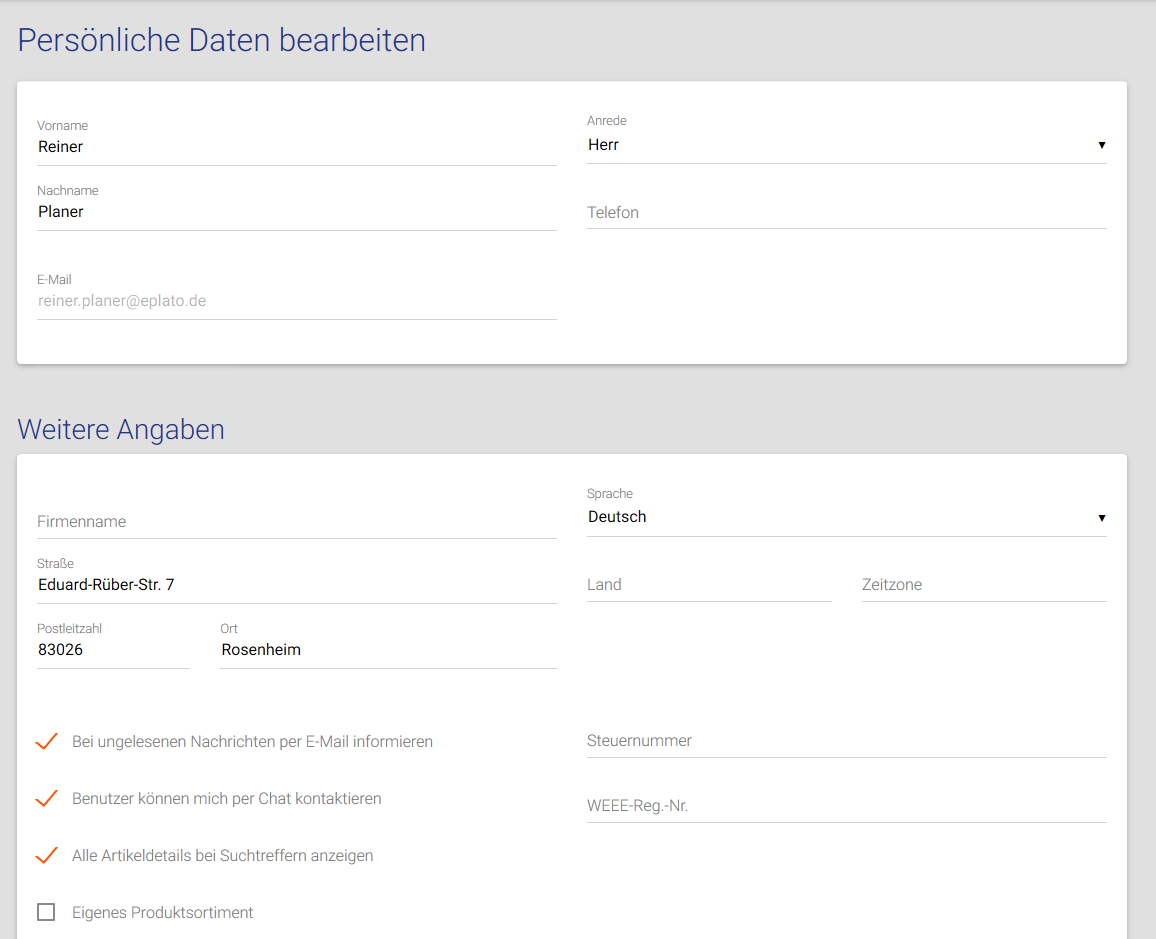Click into the Firmenname field
Screen dimensions: 1156x939
(x=296, y=522)
